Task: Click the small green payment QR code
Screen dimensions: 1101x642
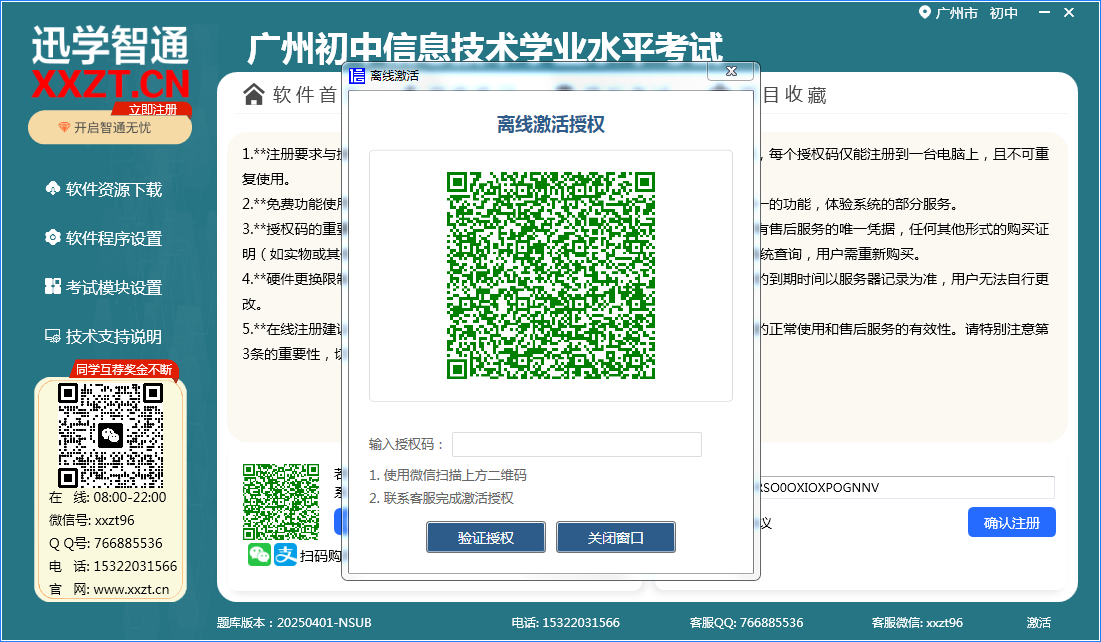Action: point(281,502)
